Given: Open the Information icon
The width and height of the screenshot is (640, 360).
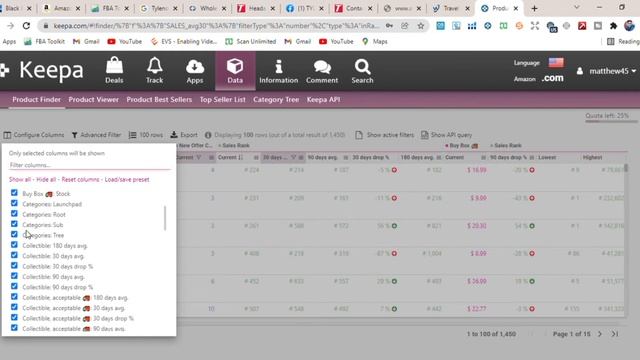Looking at the screenshot, I should 279,66.
